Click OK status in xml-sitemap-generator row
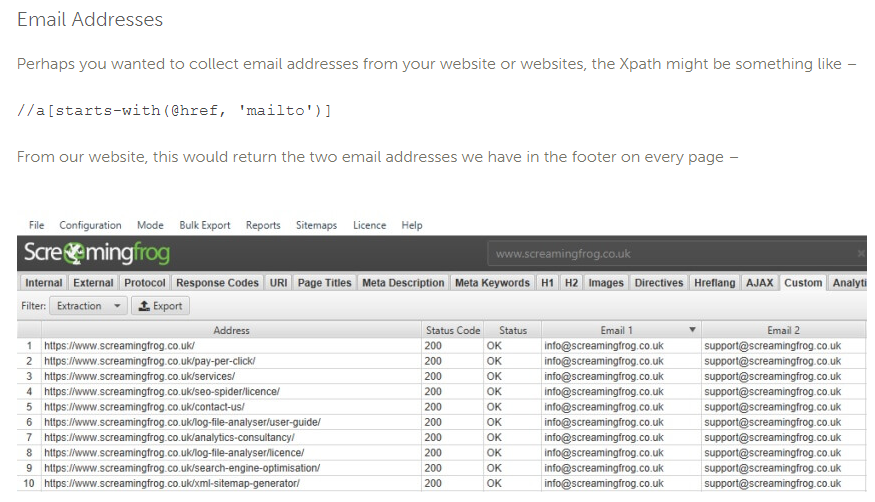 [x=494, y=484]
